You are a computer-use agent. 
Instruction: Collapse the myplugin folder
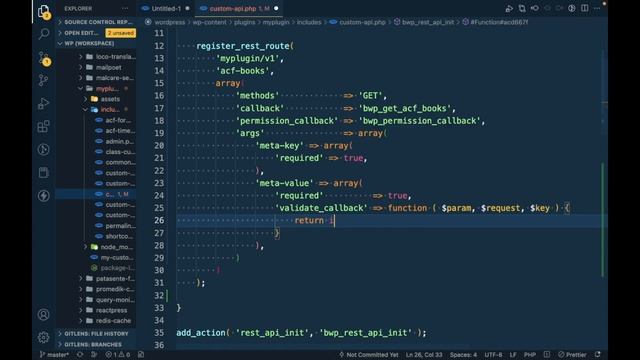point(107,89)
